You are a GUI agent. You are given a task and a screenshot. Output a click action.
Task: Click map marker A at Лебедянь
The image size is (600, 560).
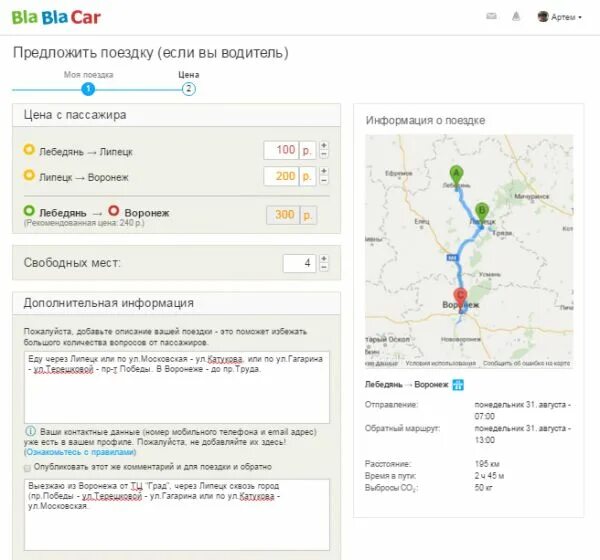click(x=456, y=176)
